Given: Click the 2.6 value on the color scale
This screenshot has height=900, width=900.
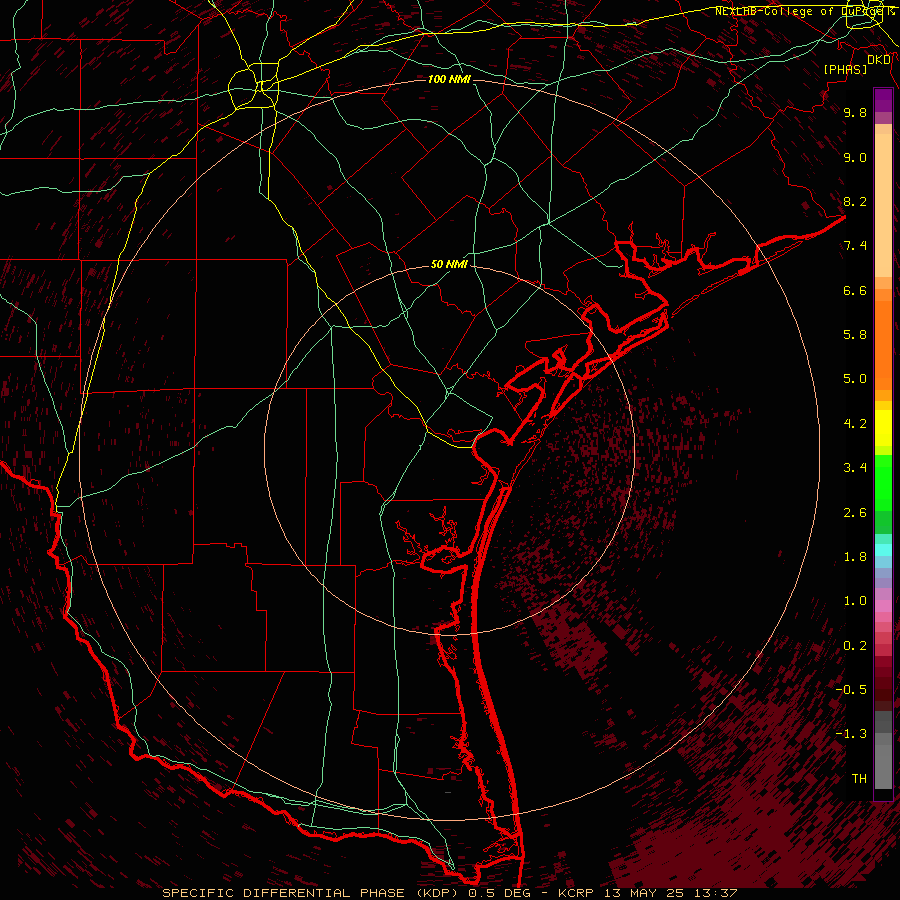Looking at the screenshot, I should point(855,513).
